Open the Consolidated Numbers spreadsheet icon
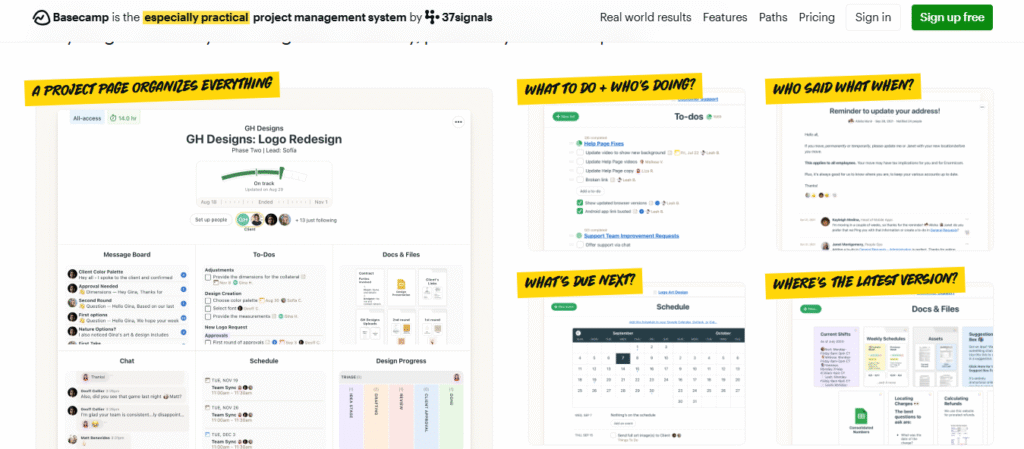The height and width of the screenshot is (449, 1024). point(861,417)
